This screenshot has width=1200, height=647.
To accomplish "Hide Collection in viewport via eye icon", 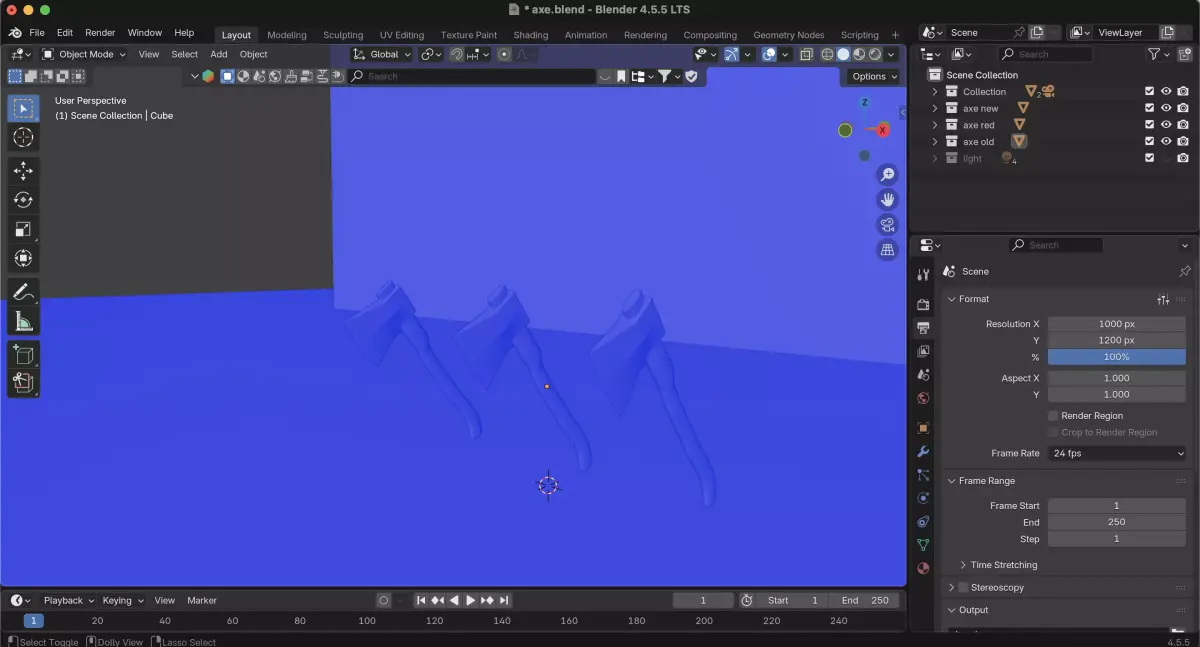I will point(1166,91).
